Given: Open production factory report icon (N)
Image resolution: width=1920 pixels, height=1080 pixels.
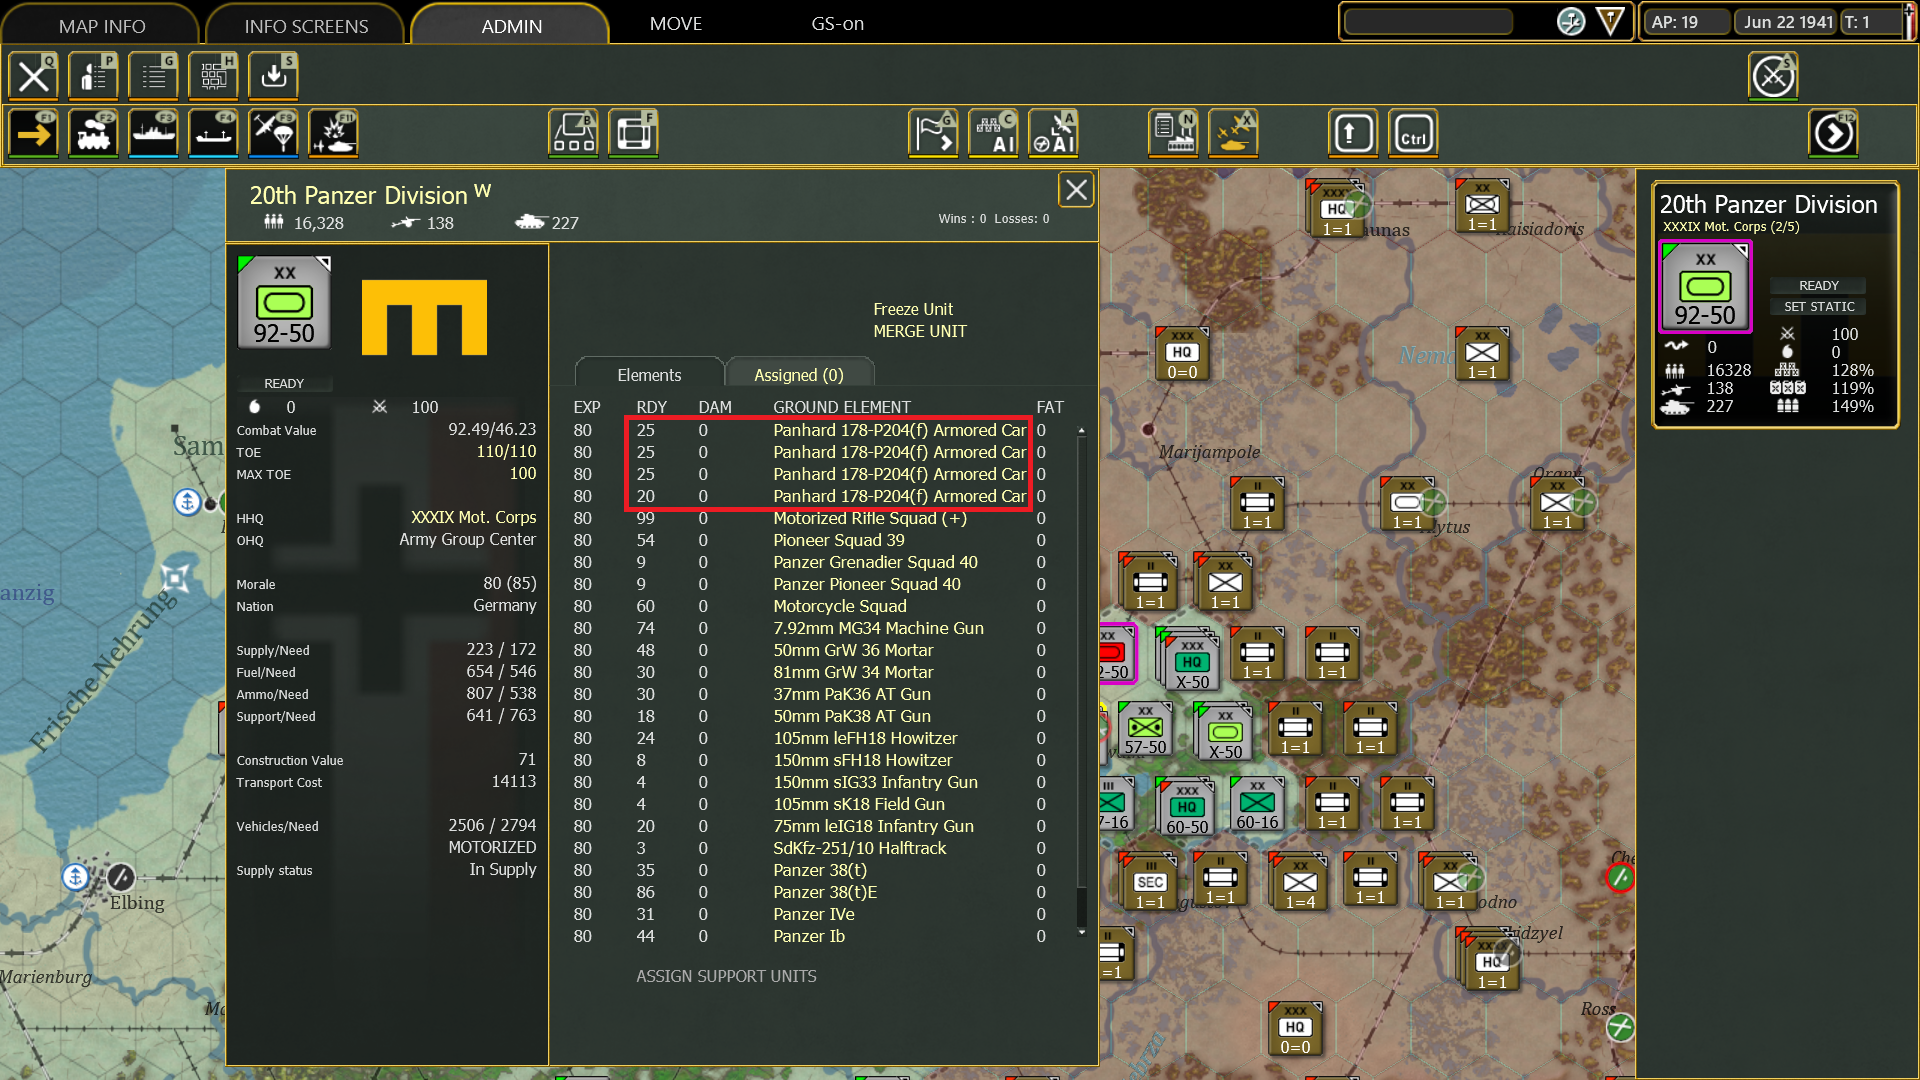Looking at the screenshot, I should tap(1173, 133).
